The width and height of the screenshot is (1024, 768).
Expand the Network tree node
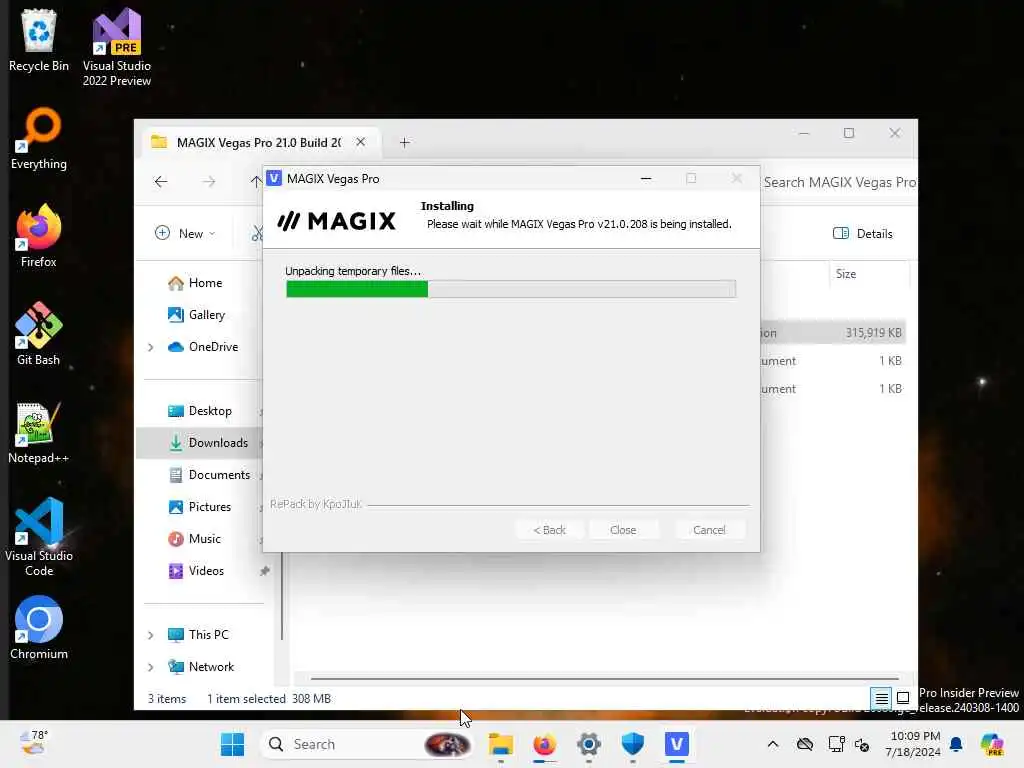coord(151,667)
